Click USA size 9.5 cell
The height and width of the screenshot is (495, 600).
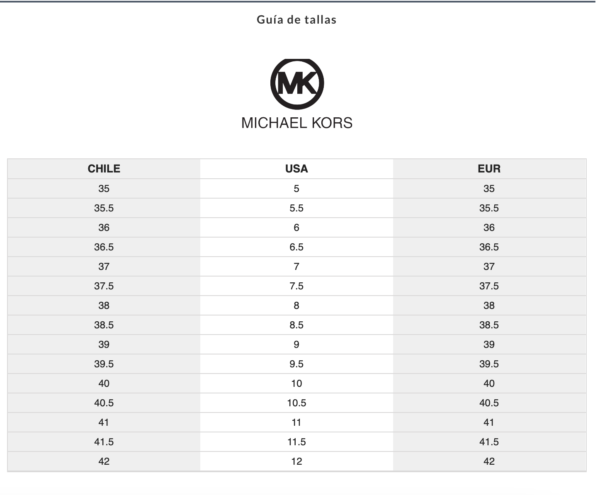[x=297, y=364]
